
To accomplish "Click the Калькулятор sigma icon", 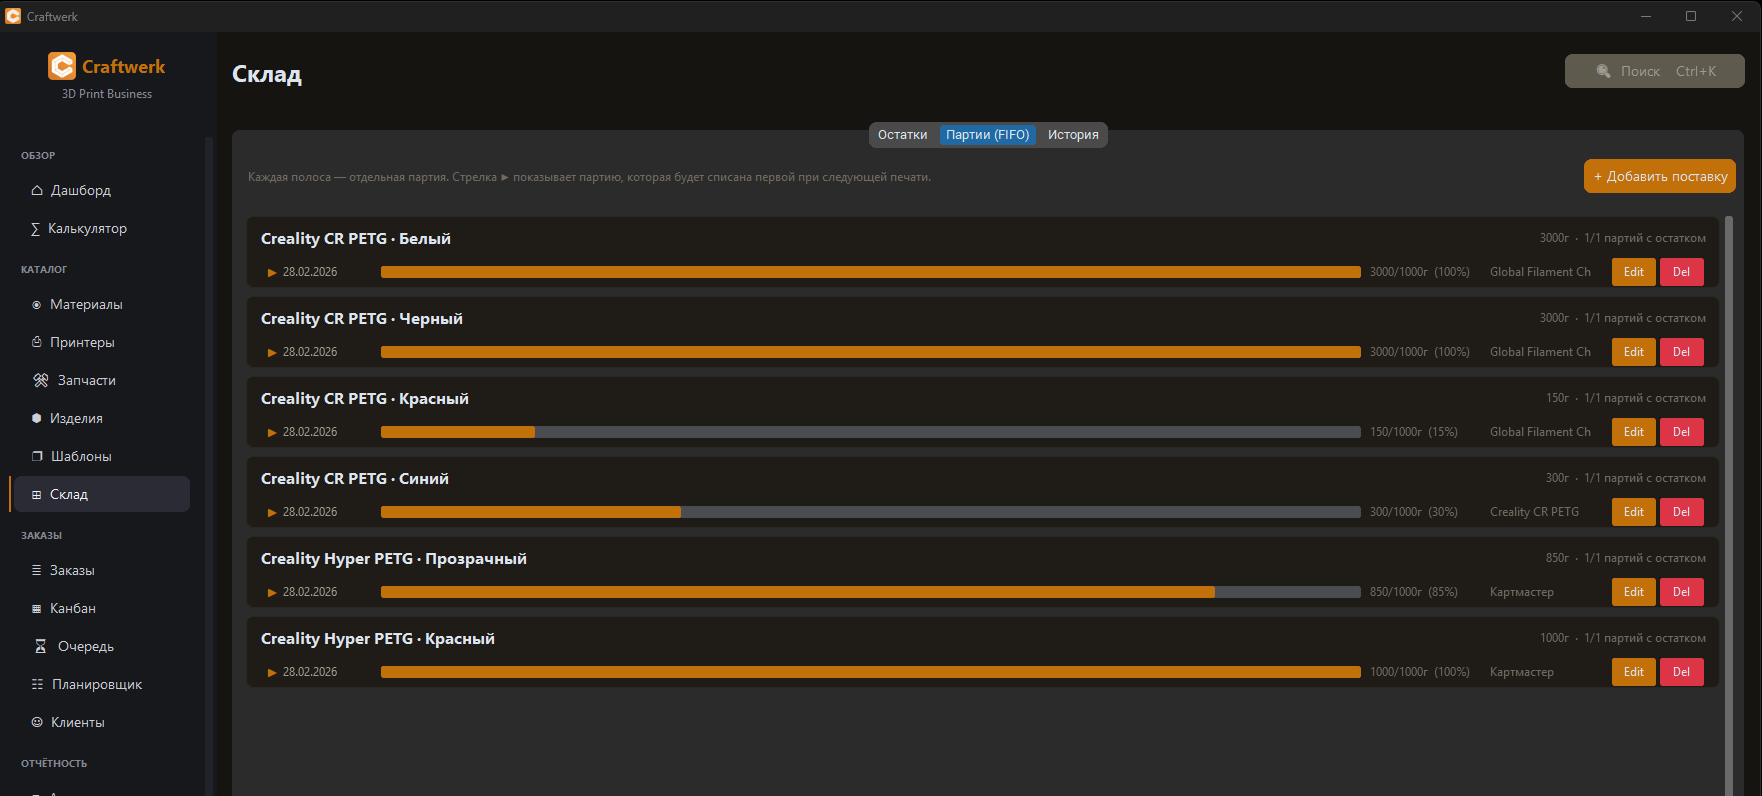I will click(x=35, y=229).
